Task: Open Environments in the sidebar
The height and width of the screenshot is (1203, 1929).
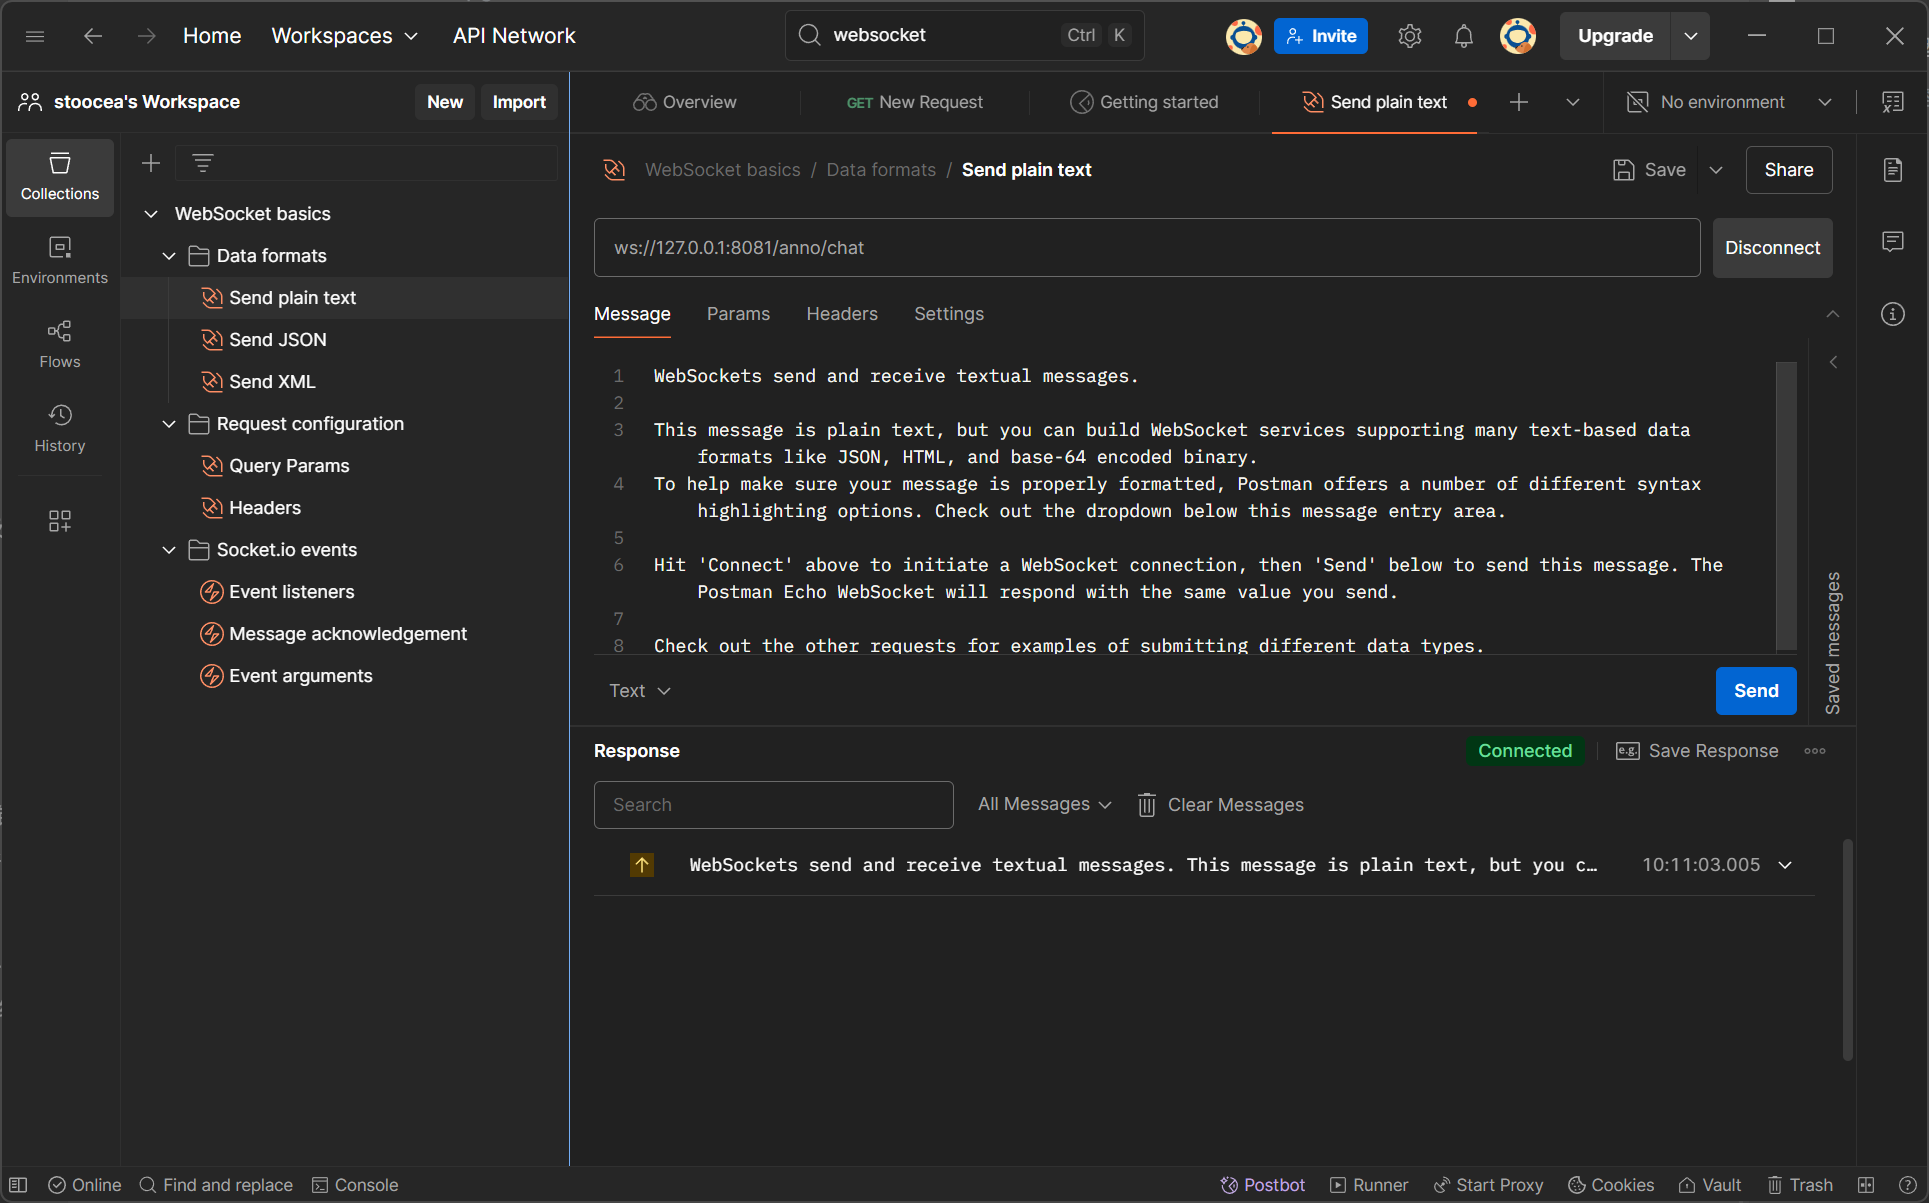Action: pos(60,261)
